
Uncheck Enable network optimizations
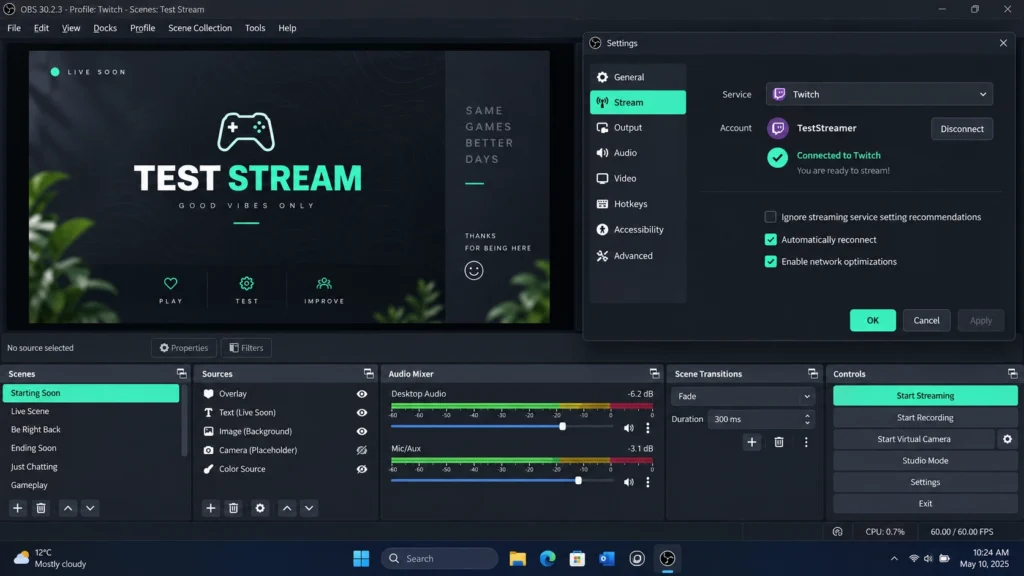pos(771,262)
